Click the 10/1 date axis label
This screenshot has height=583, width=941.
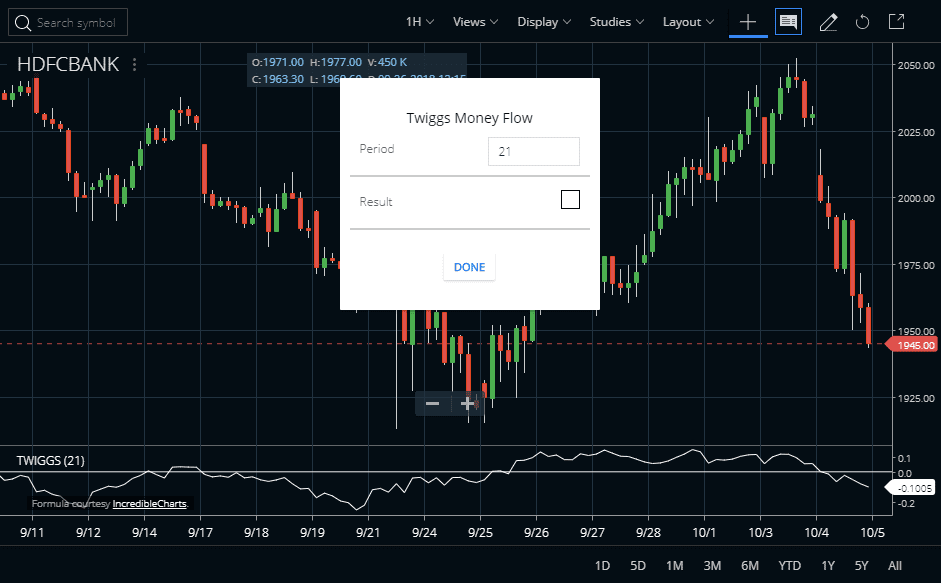coord(704,533)
